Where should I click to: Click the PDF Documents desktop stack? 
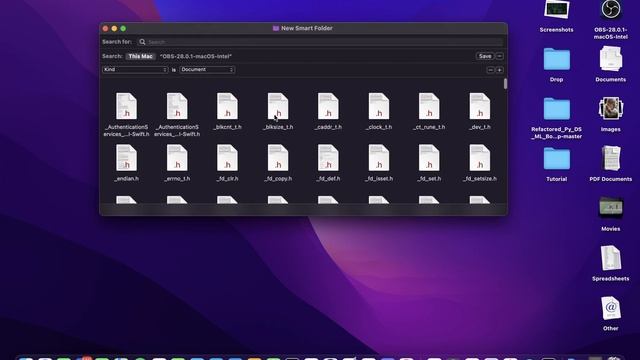(611, 158)
